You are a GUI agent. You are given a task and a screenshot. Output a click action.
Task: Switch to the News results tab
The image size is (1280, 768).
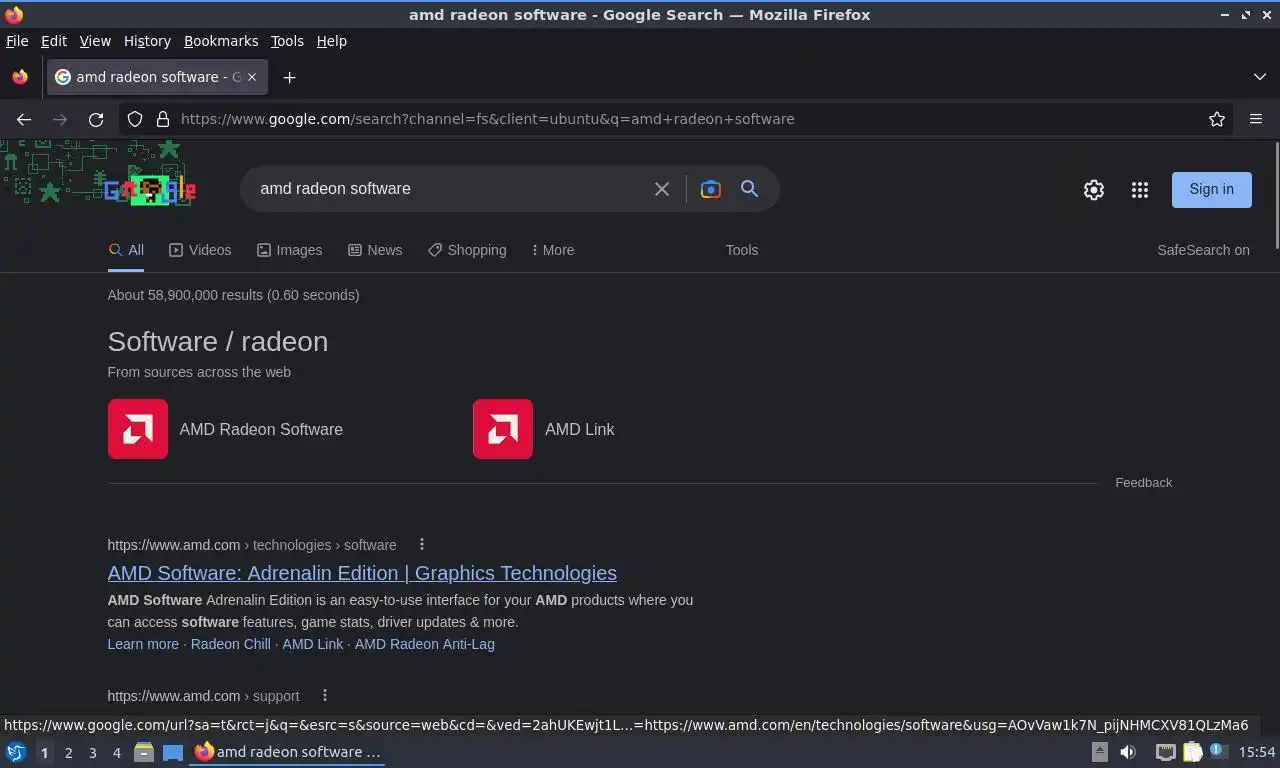click(375, 250)
